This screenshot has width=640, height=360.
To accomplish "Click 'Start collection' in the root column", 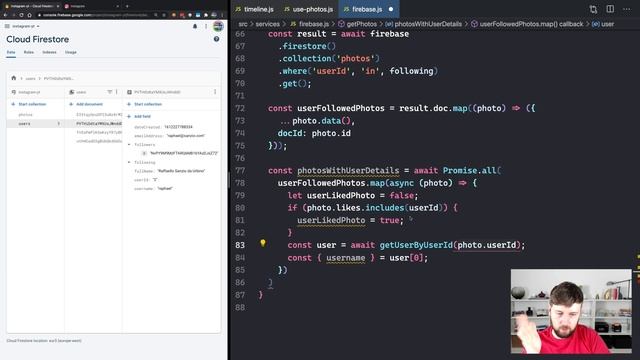I will [29, 104].
